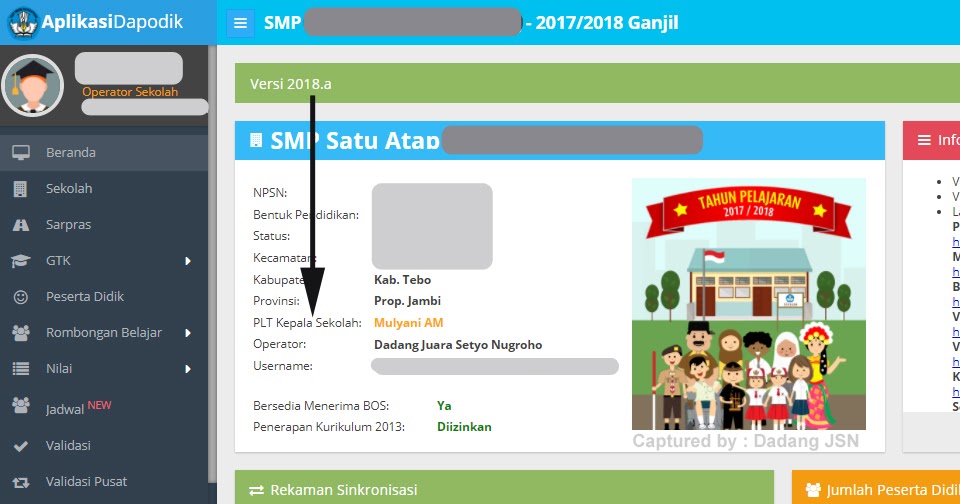Click the GTK graduation cap icon
960x504 pixels.
(21, 261)
